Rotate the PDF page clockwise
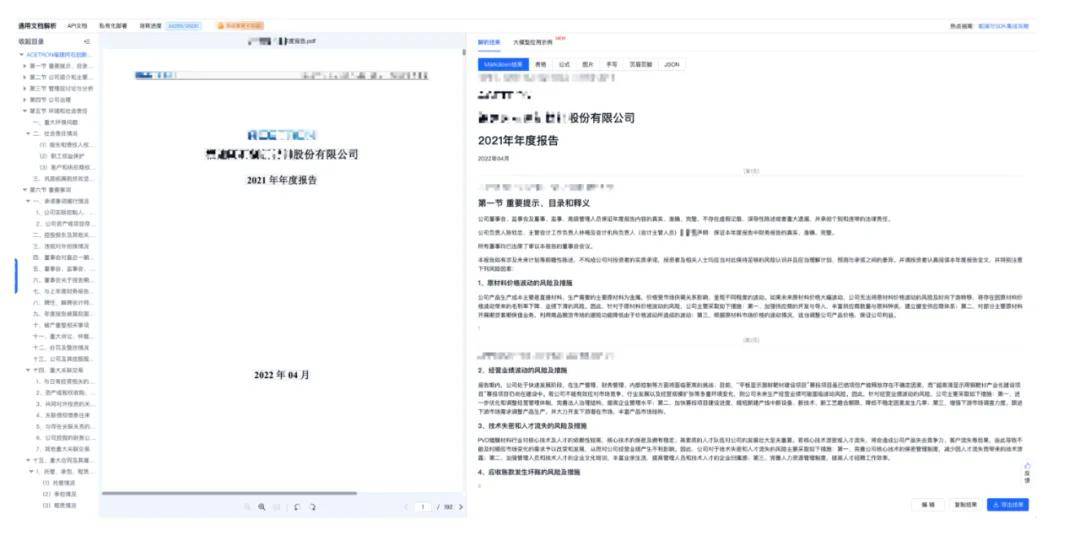The image size is (1080, 541). pyautogui.click(x=312, y=507)
